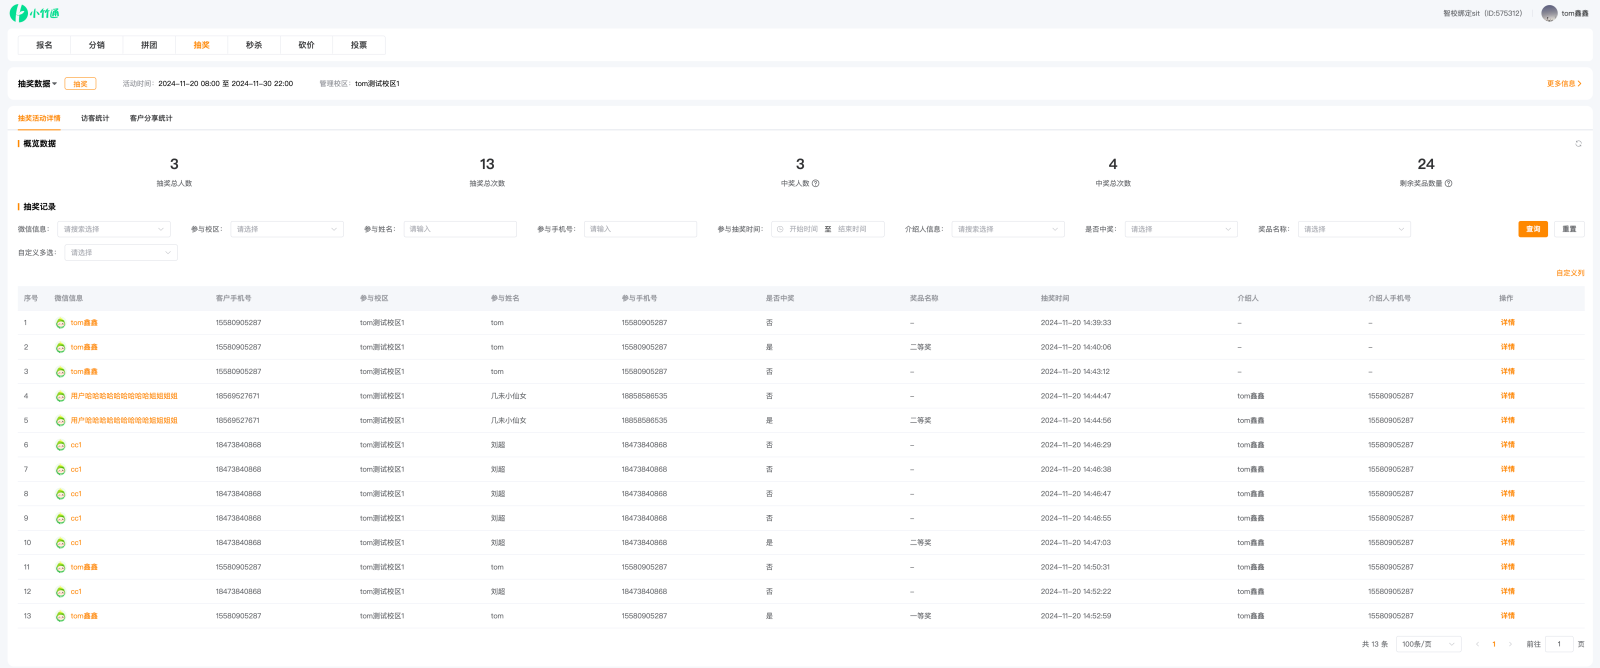Viewport: 1600px width, 668px height.
Task: Click the 小竹通 logo icon
Action: (18, 13)
